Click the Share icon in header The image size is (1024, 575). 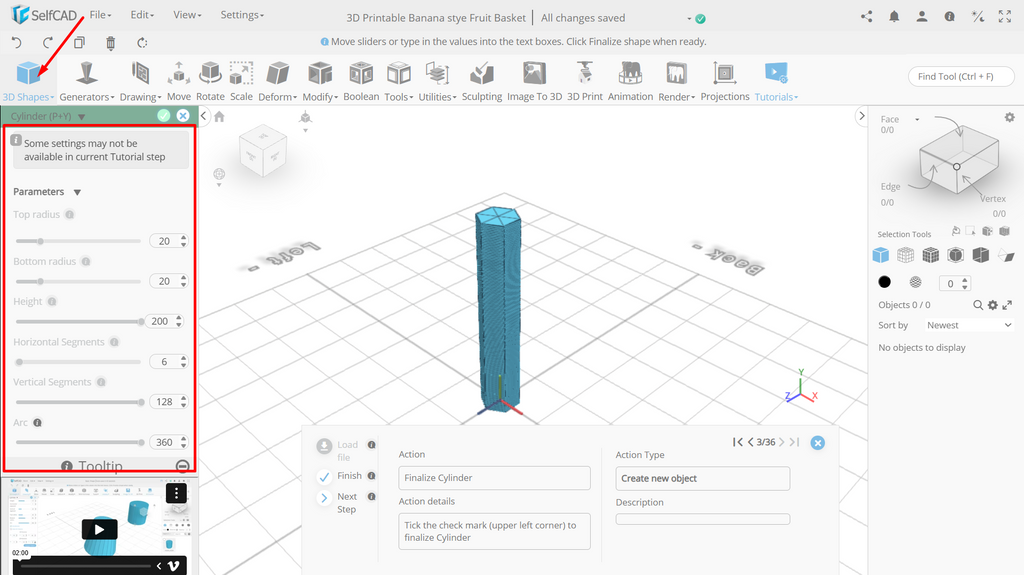click(x=867, y=17)
